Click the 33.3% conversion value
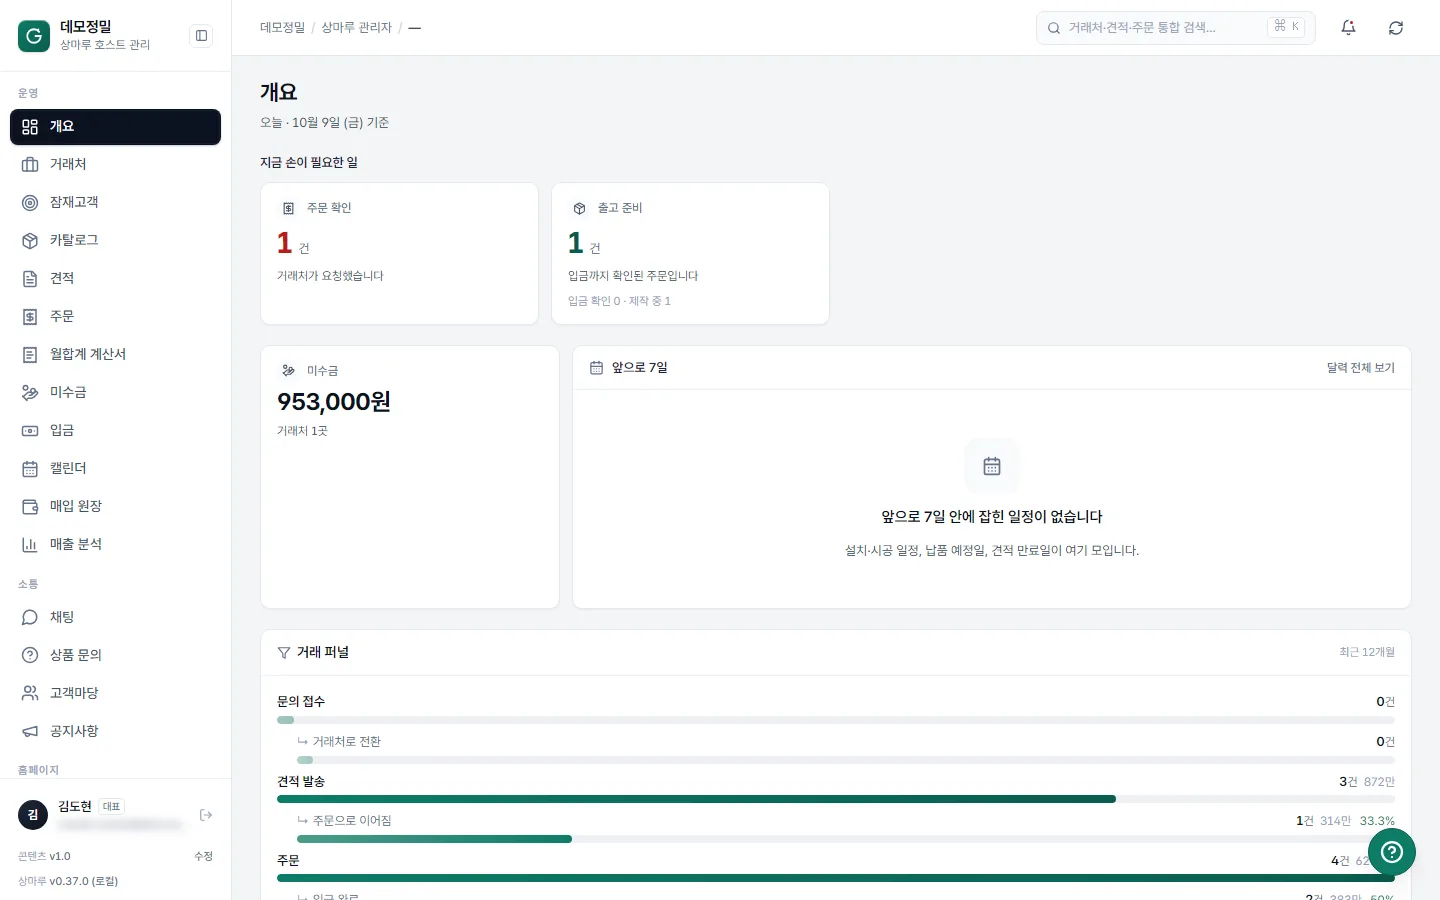 point(1377,821)
